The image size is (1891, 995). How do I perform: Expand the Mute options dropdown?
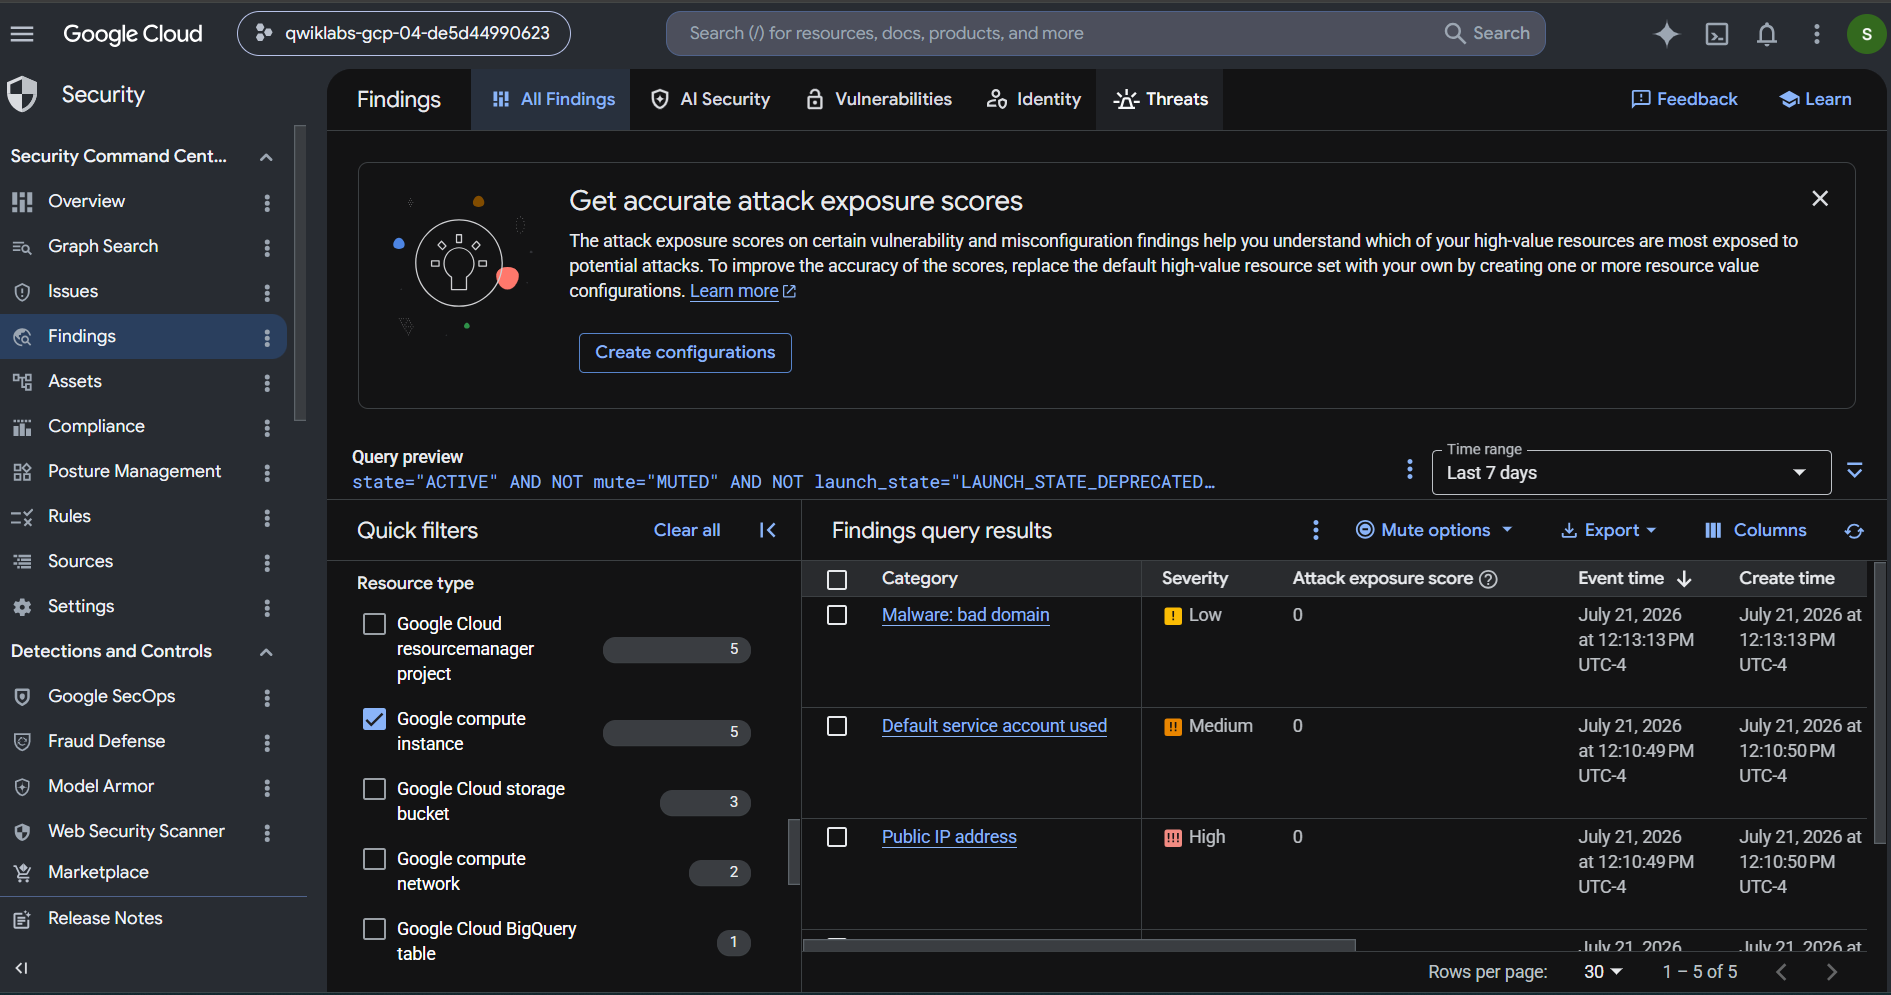point(1433,530)
